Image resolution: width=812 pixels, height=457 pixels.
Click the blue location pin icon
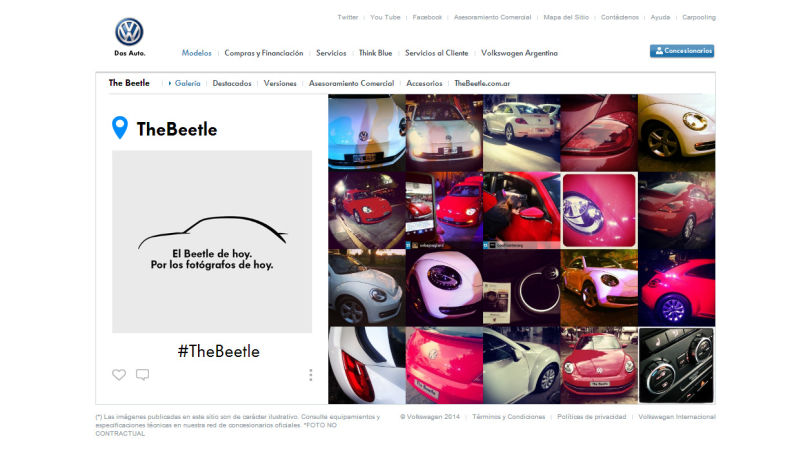click(x=120, y=127)
